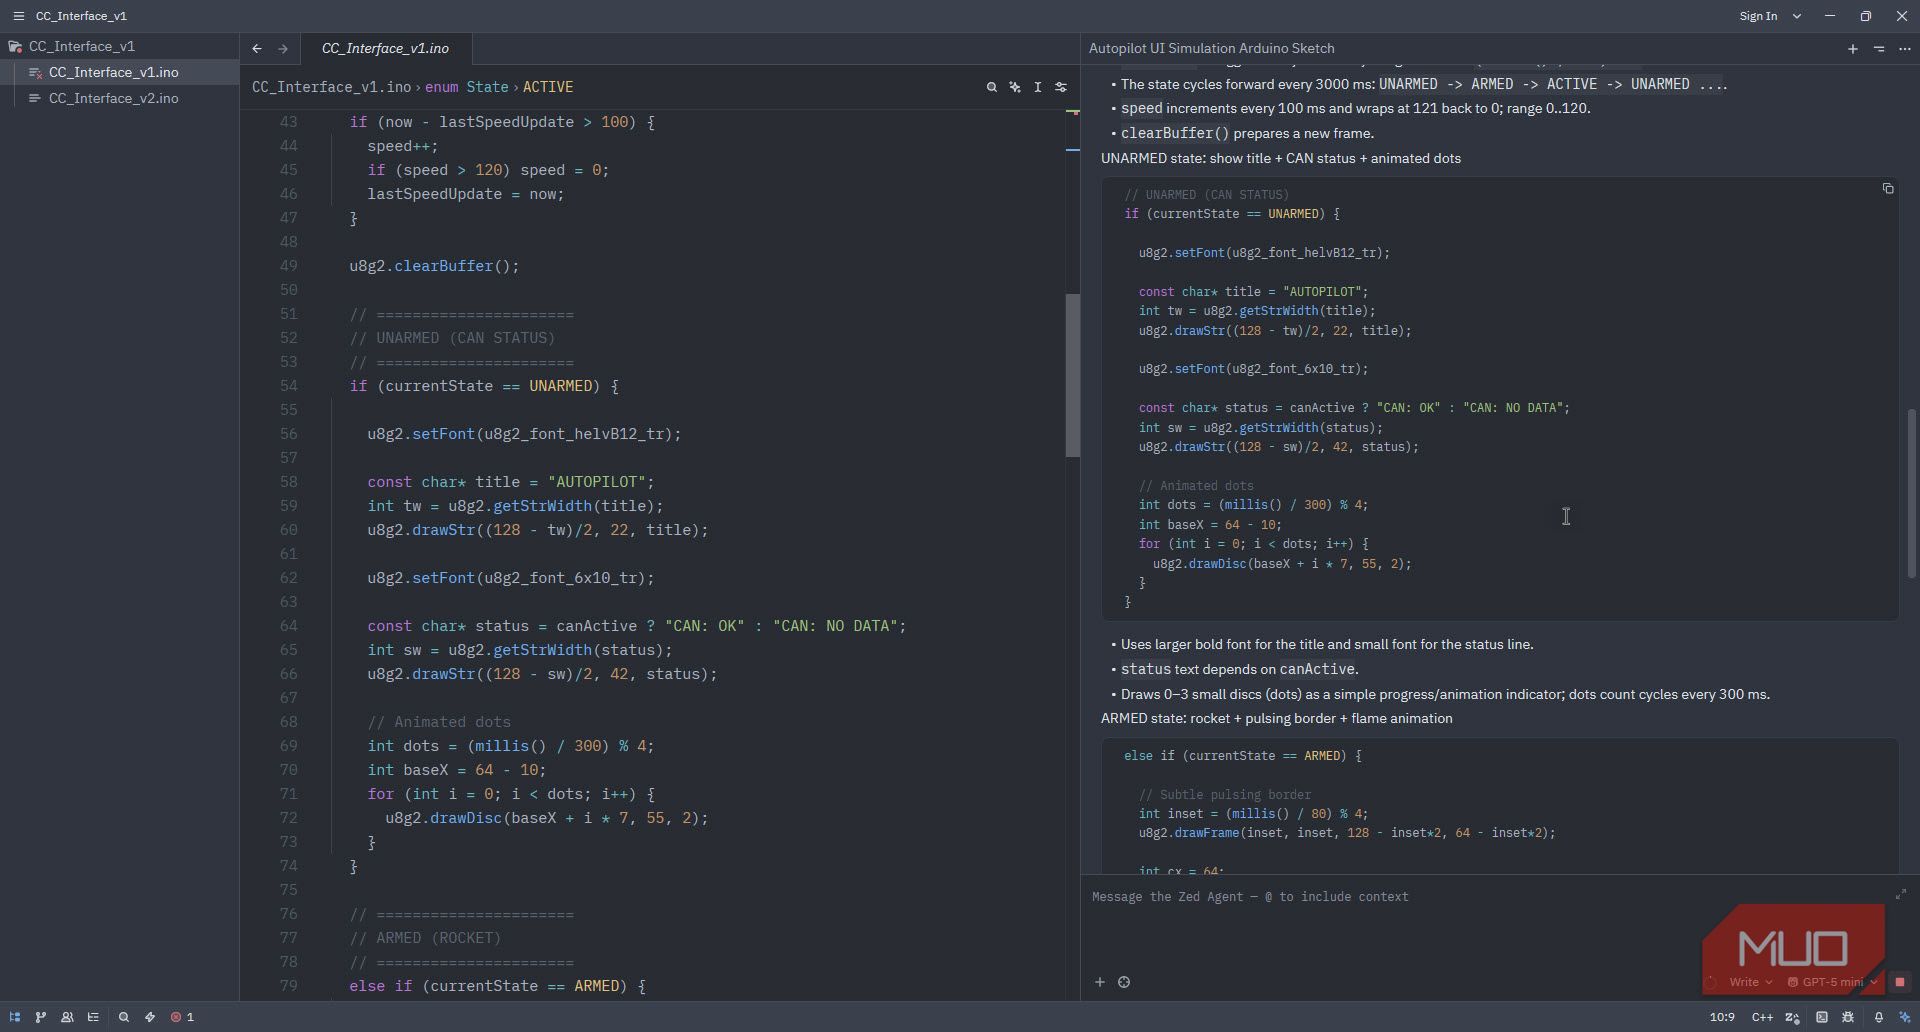Click the "// Subtle pulsing border" comment in agent panel
The image size is (1920, 1032).
coord(1224,795)
